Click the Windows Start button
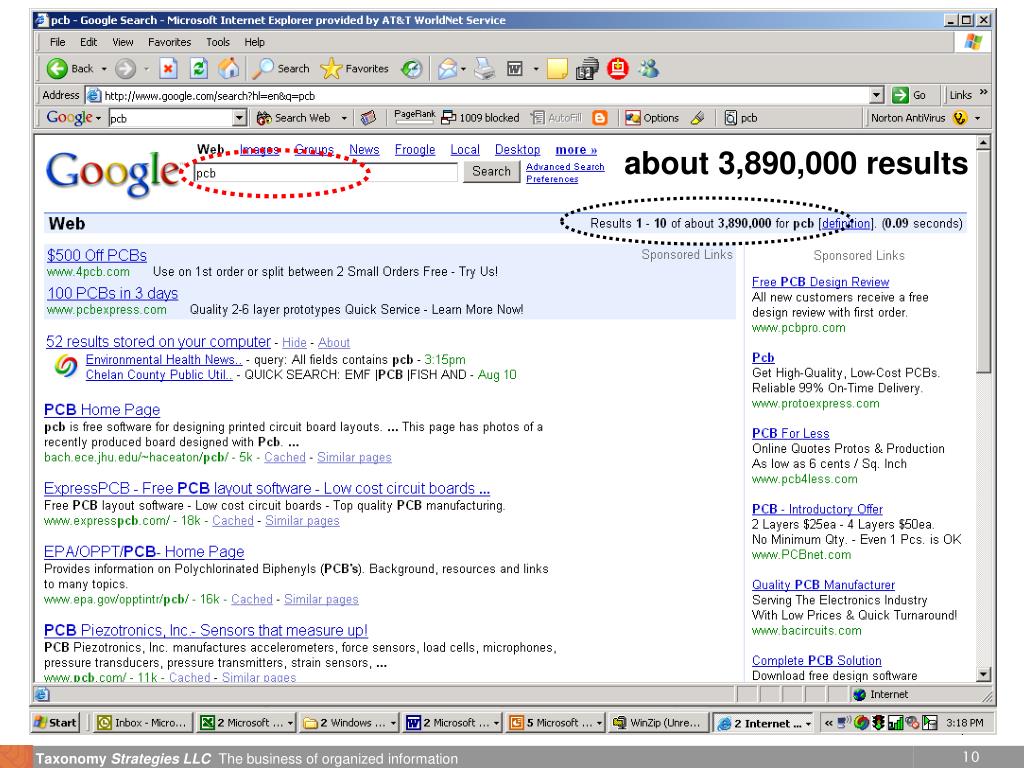The height and width of the screenshot is (768, 1024). coord(56,722)
